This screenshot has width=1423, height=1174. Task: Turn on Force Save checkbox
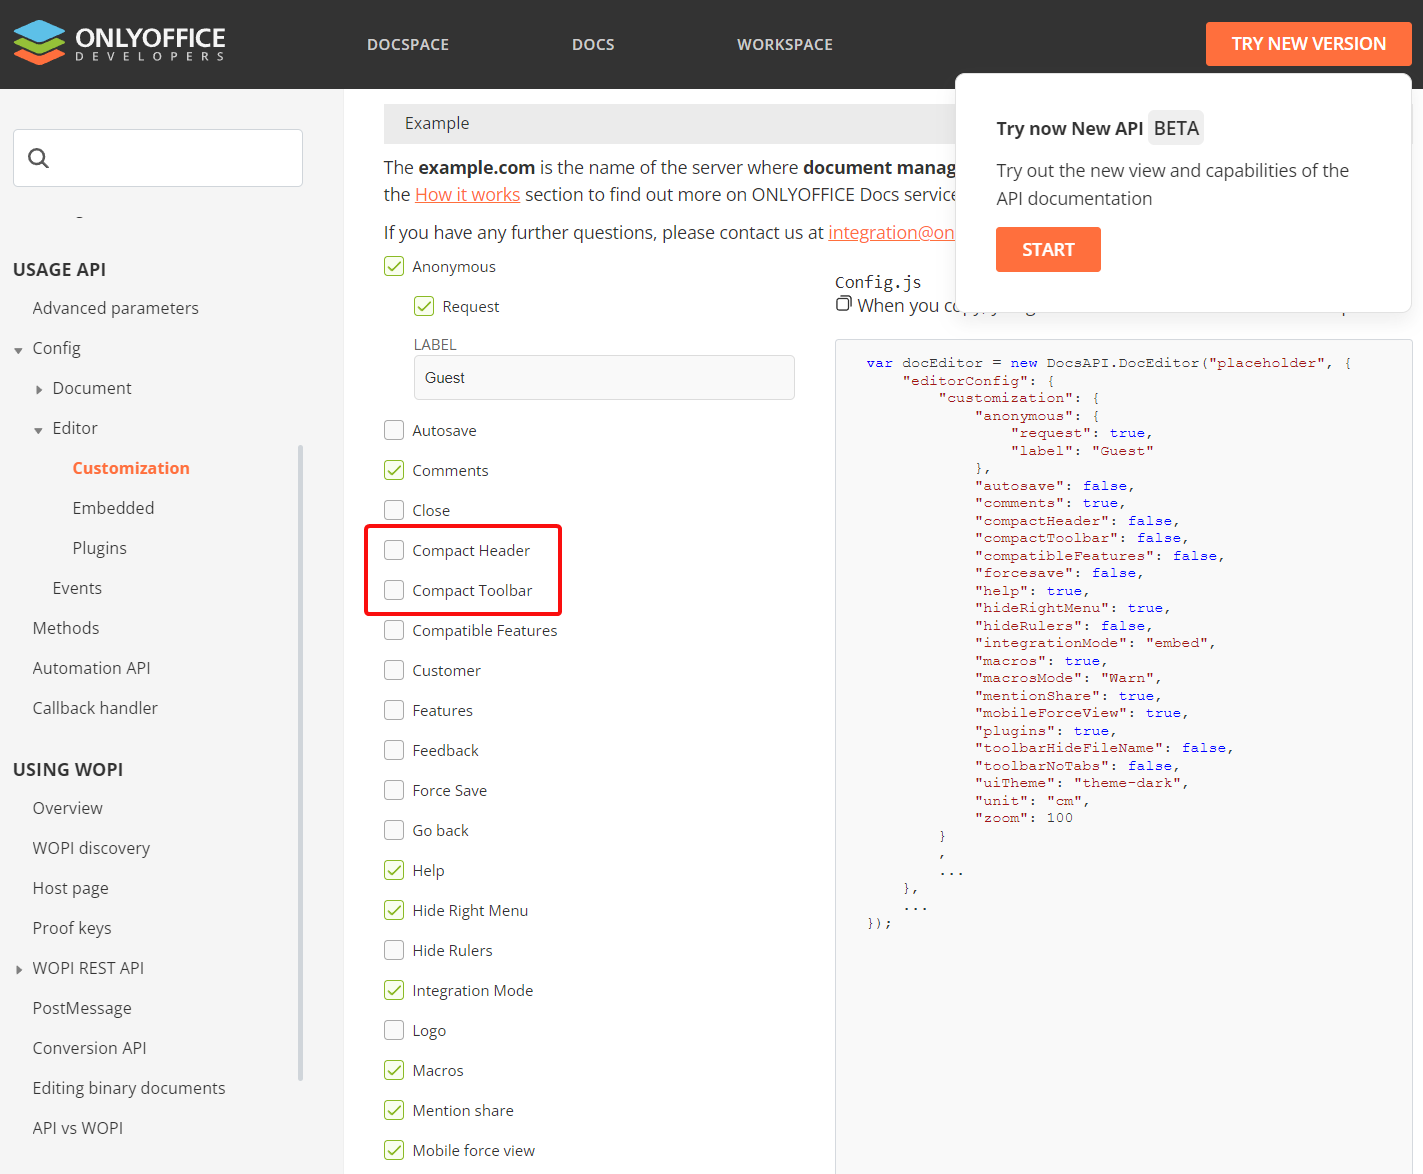[x=394, y=790]
